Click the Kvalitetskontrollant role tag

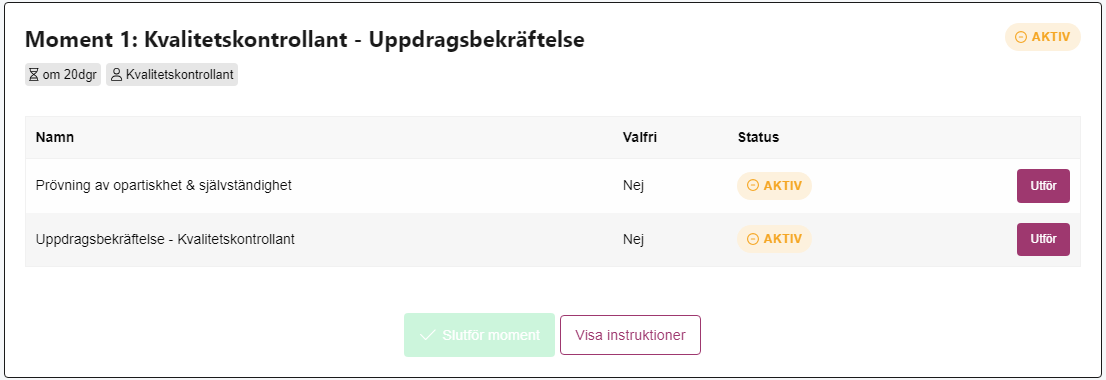[x=172, y=75]
